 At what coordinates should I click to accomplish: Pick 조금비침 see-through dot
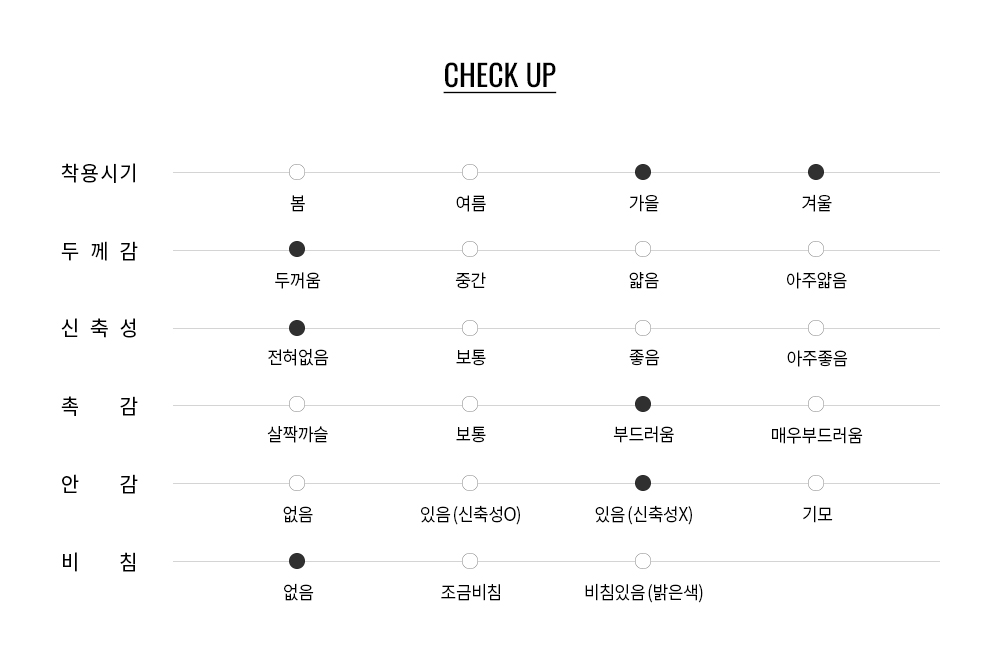coord(470,561)
